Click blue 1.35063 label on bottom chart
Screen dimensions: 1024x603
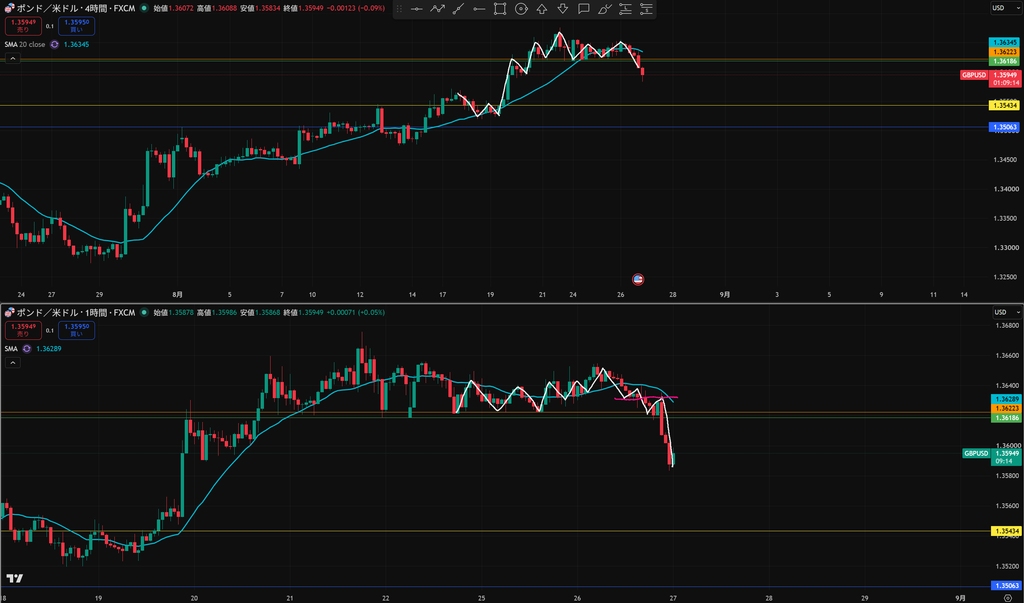[x=1006, y=585]
